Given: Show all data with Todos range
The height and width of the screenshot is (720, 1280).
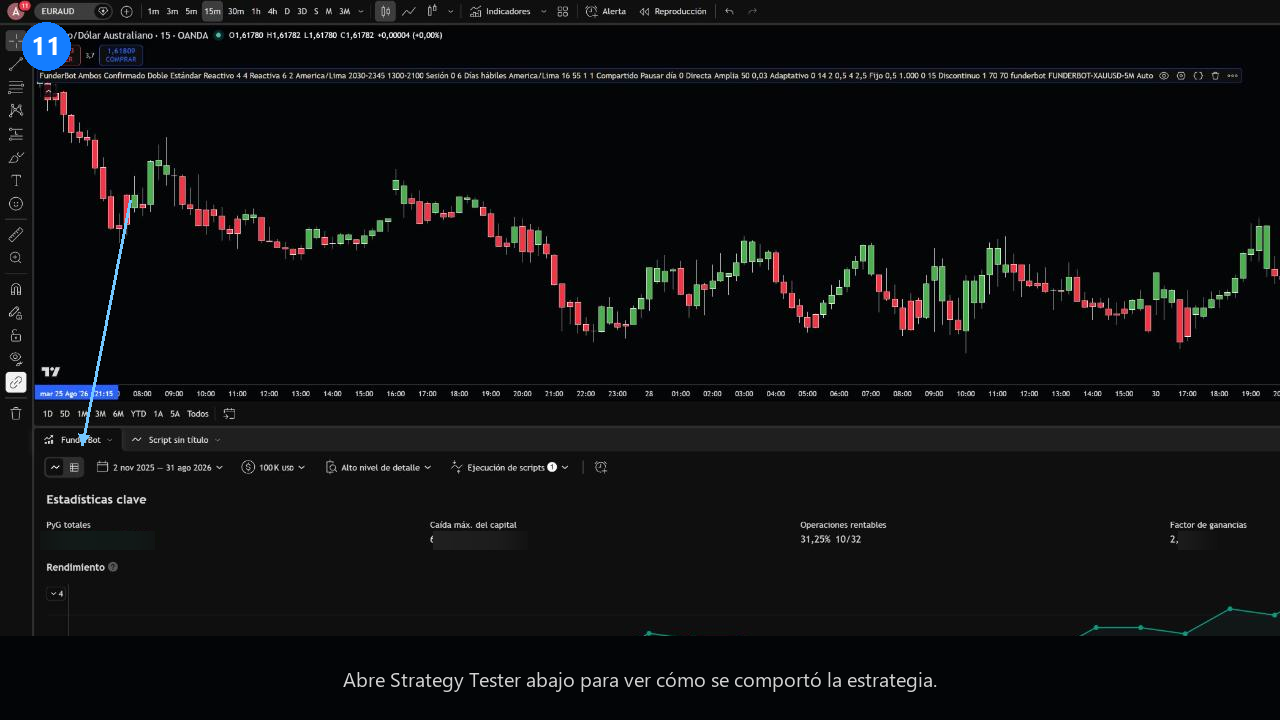Looking at the screenshot, I should [198, 414].
